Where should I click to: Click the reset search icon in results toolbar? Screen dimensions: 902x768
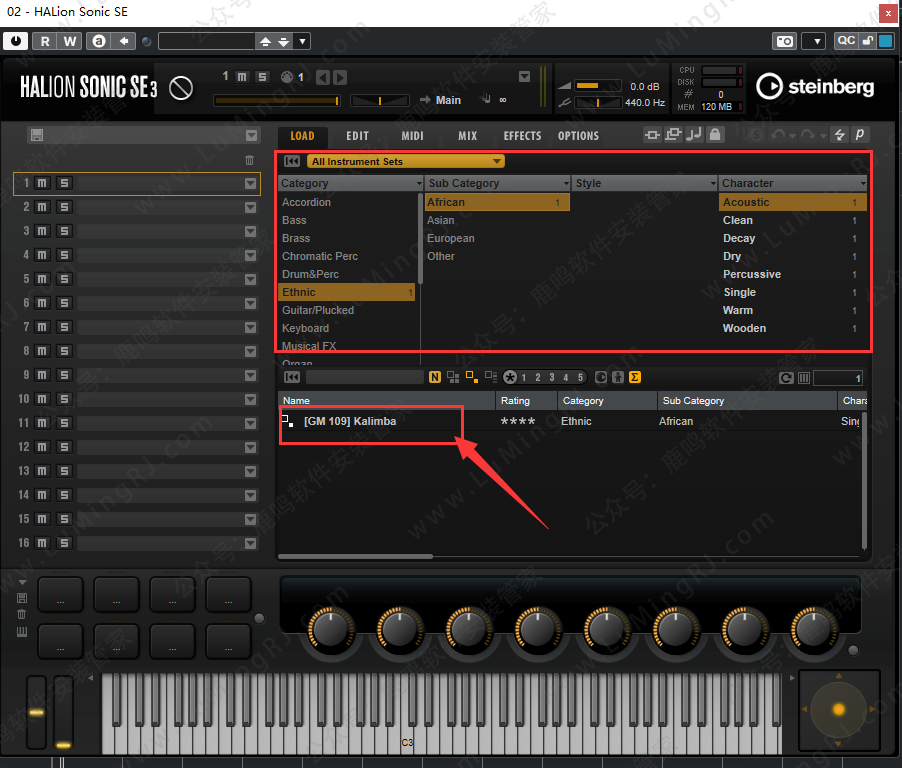click(x=292, y=377)
